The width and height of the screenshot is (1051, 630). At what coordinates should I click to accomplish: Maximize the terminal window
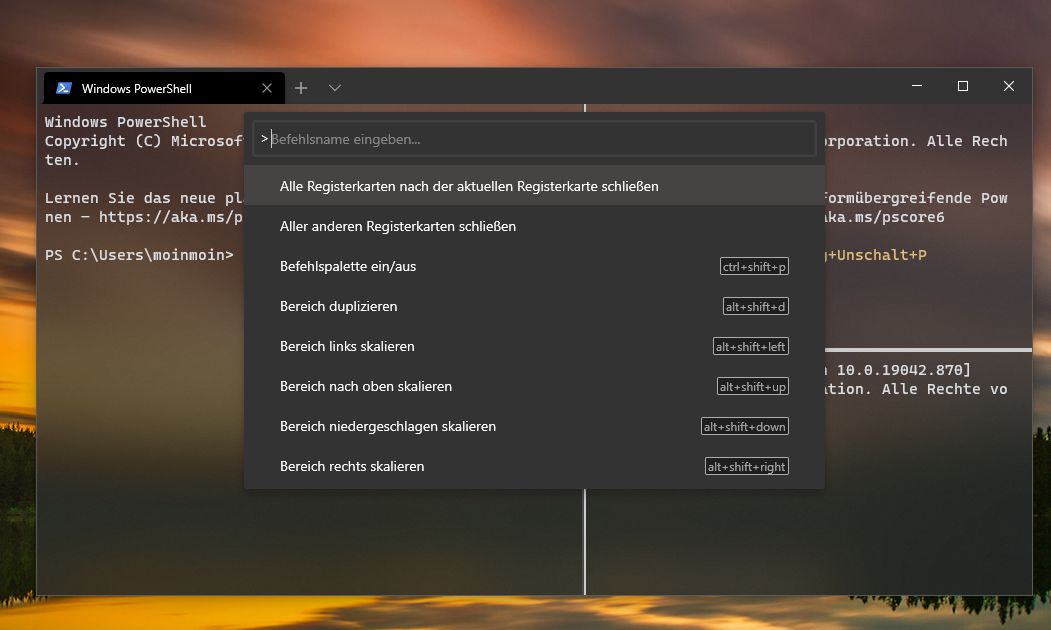[963, 86]
